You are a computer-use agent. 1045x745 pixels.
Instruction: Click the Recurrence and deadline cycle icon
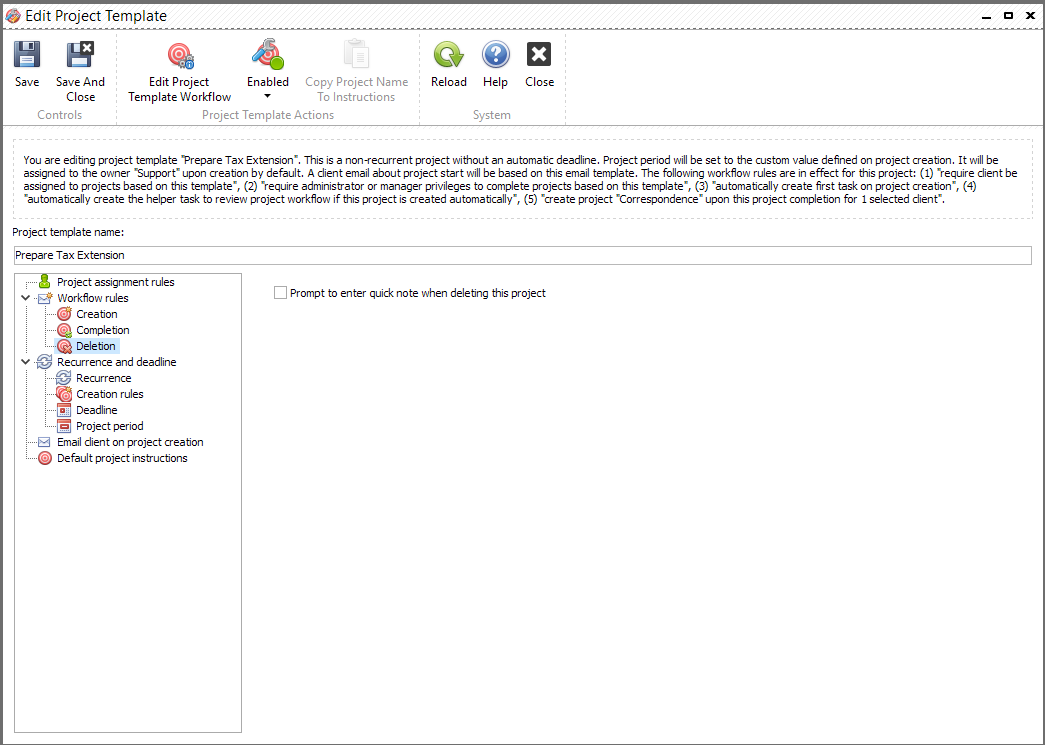[x=45, y=362]
